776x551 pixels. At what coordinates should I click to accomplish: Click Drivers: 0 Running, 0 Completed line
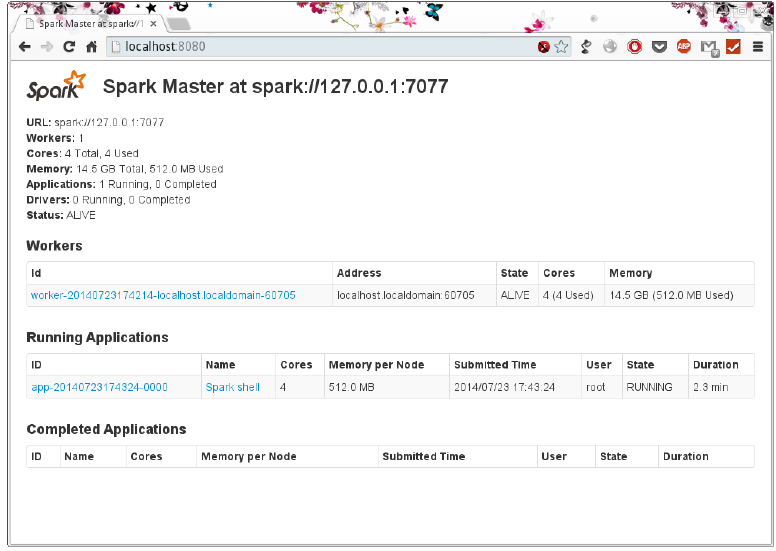(108, 200)
